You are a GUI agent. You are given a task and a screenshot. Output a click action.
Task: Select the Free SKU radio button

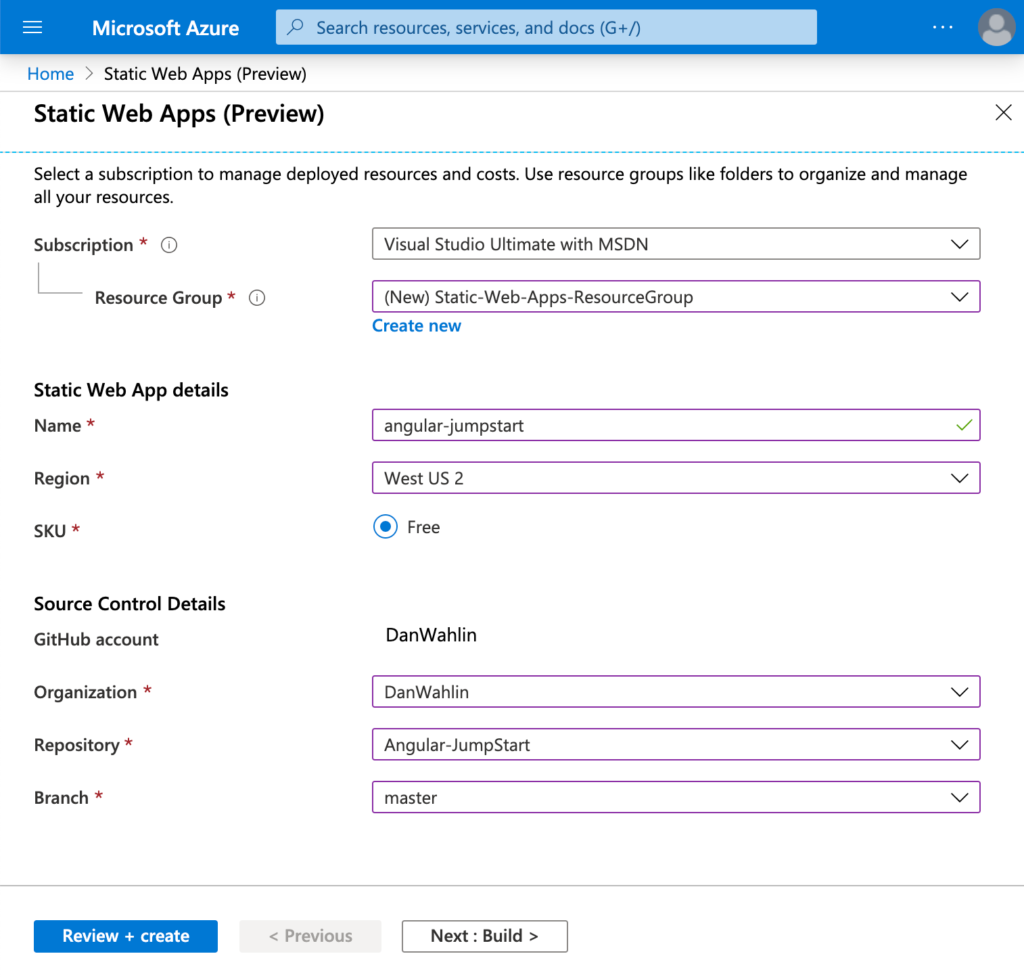point(385,526)
